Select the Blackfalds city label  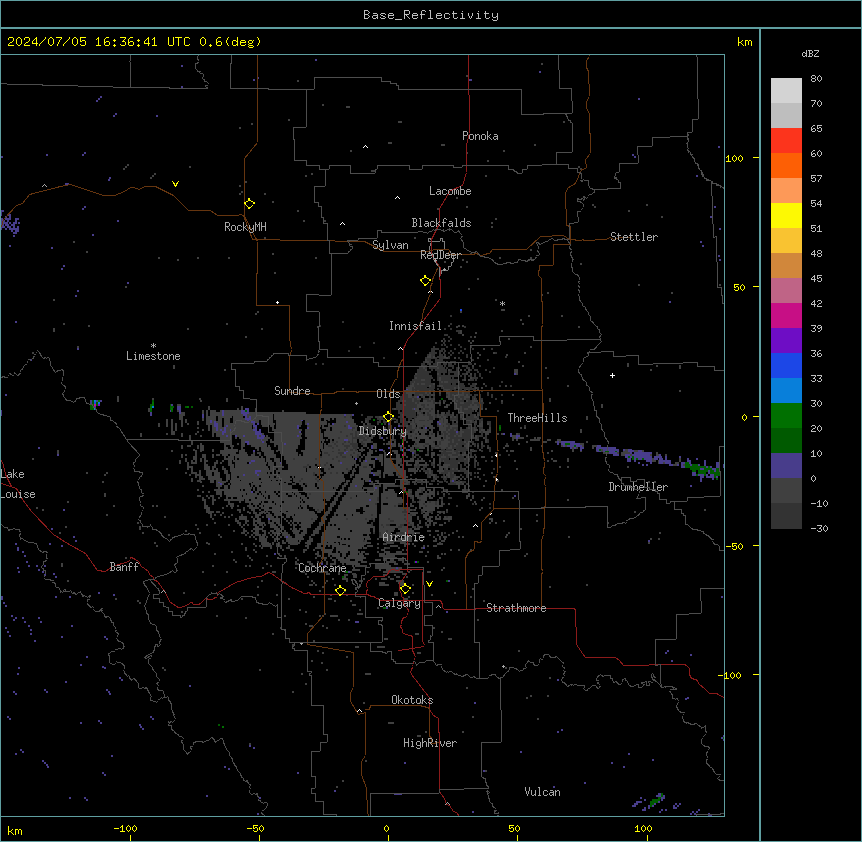pyautogui.click(x=441, y=223)
